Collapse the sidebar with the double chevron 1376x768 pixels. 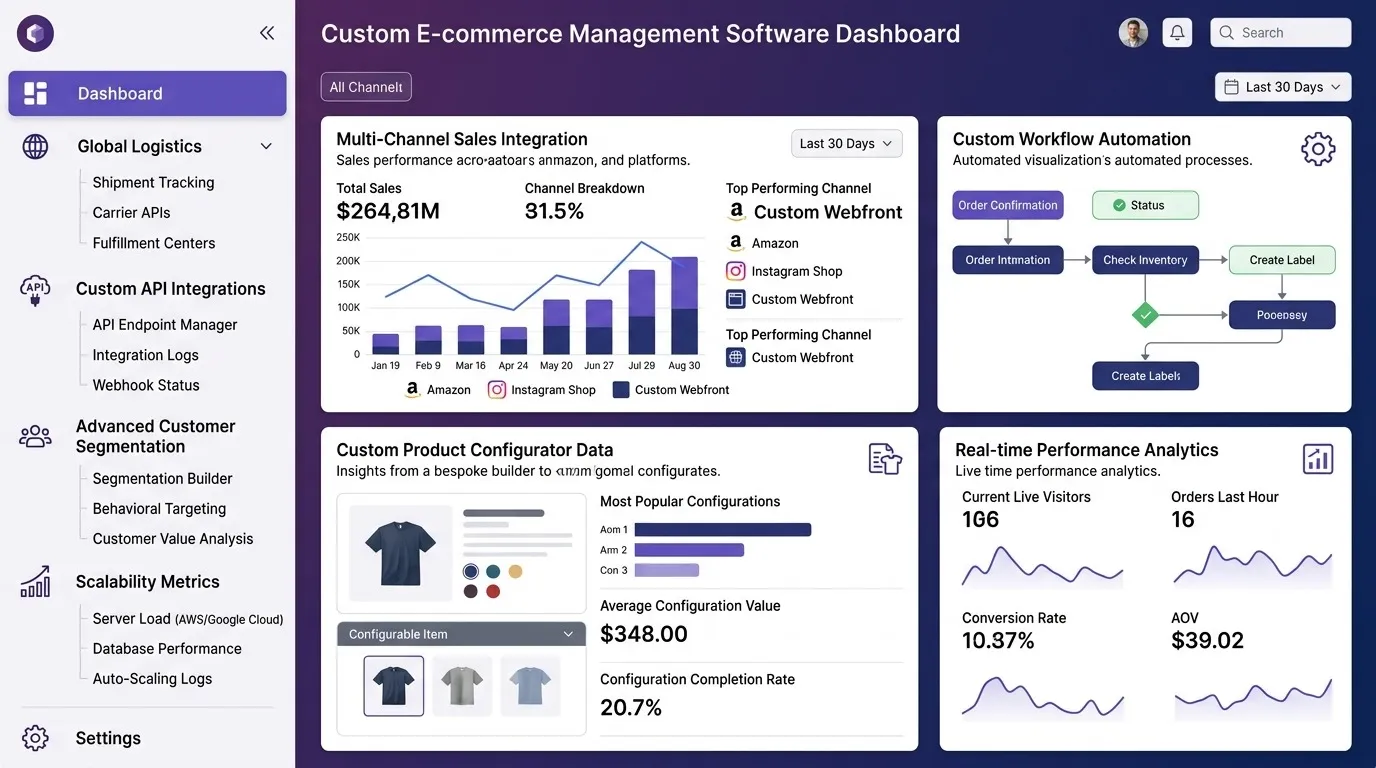click(x=267, y=33)
